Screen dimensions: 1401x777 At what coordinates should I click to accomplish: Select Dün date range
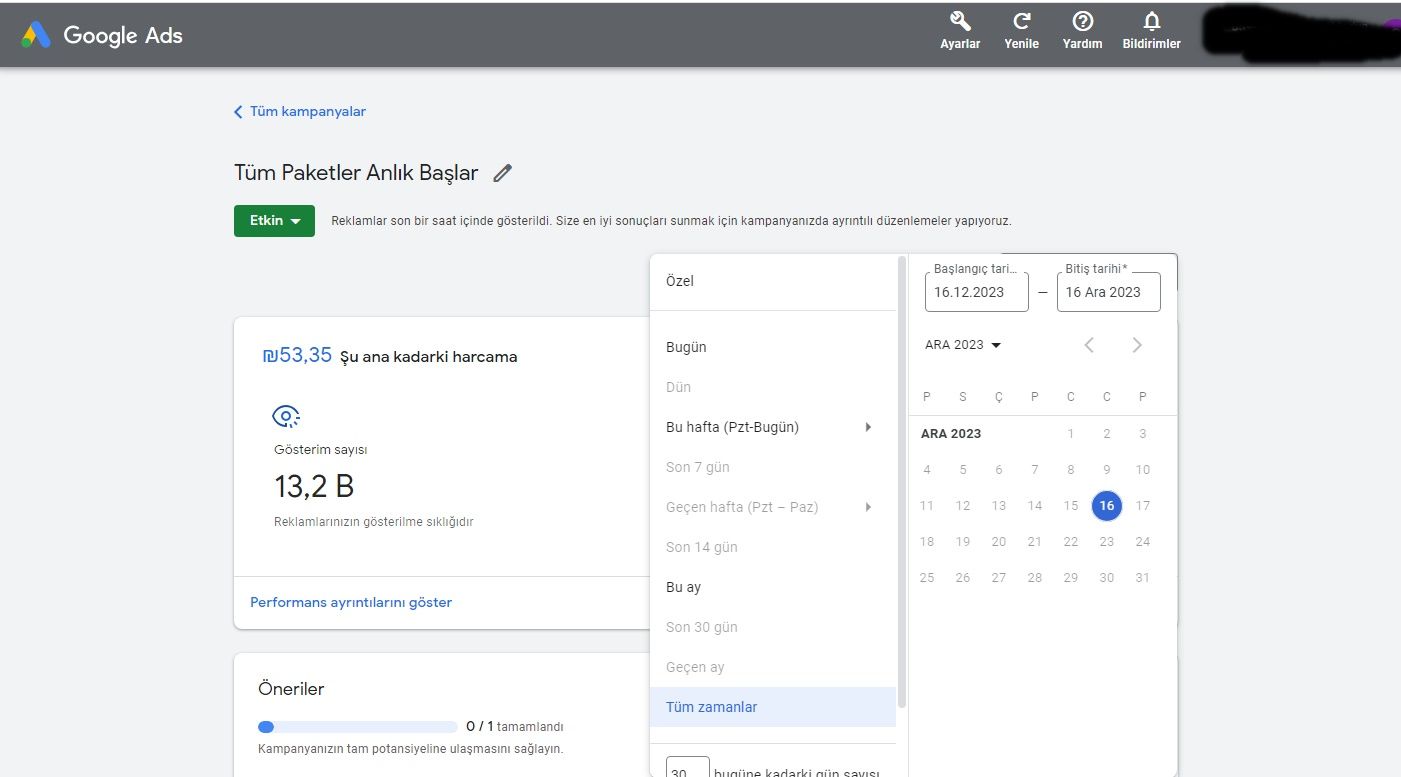point(773,387)
